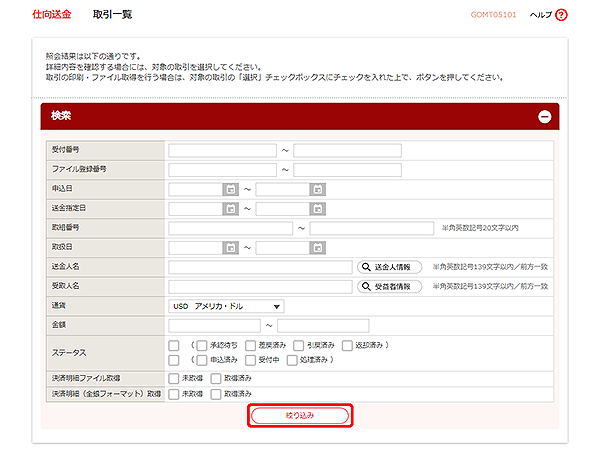Screen dimensions: 600x459
Task: Focus the ファイル登録番号 start input field
Action: pyautogui.click(x=222, y=170)
